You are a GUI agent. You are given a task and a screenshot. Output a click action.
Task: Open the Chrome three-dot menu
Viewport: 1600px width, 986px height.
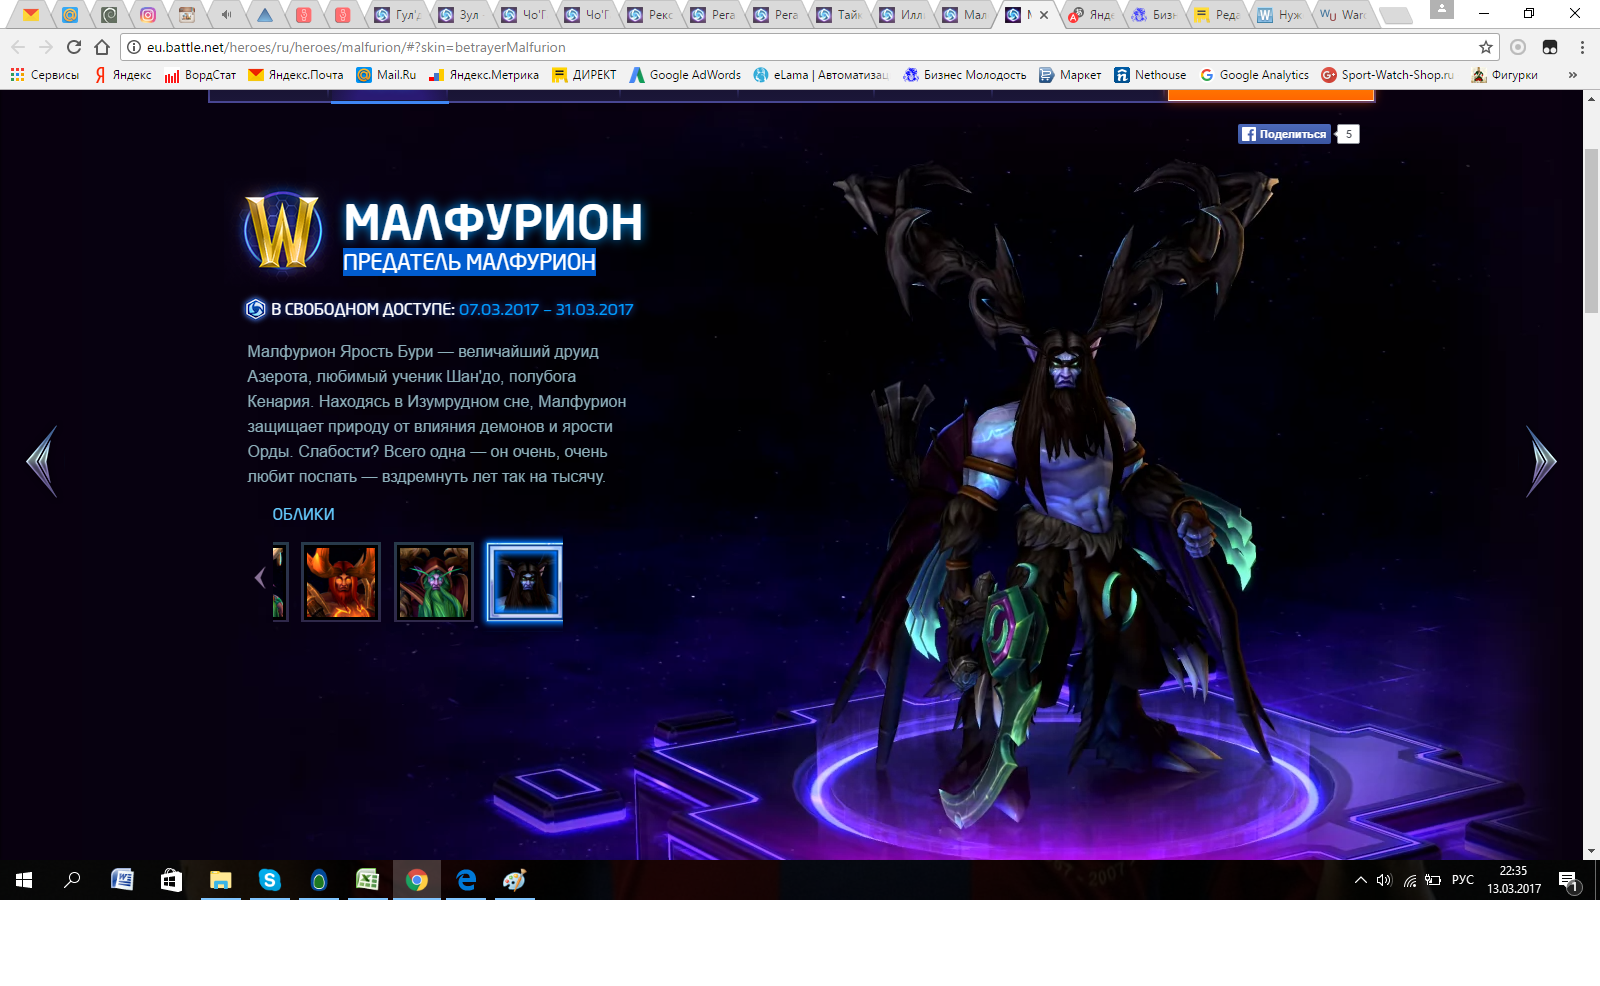[1582, 47]
